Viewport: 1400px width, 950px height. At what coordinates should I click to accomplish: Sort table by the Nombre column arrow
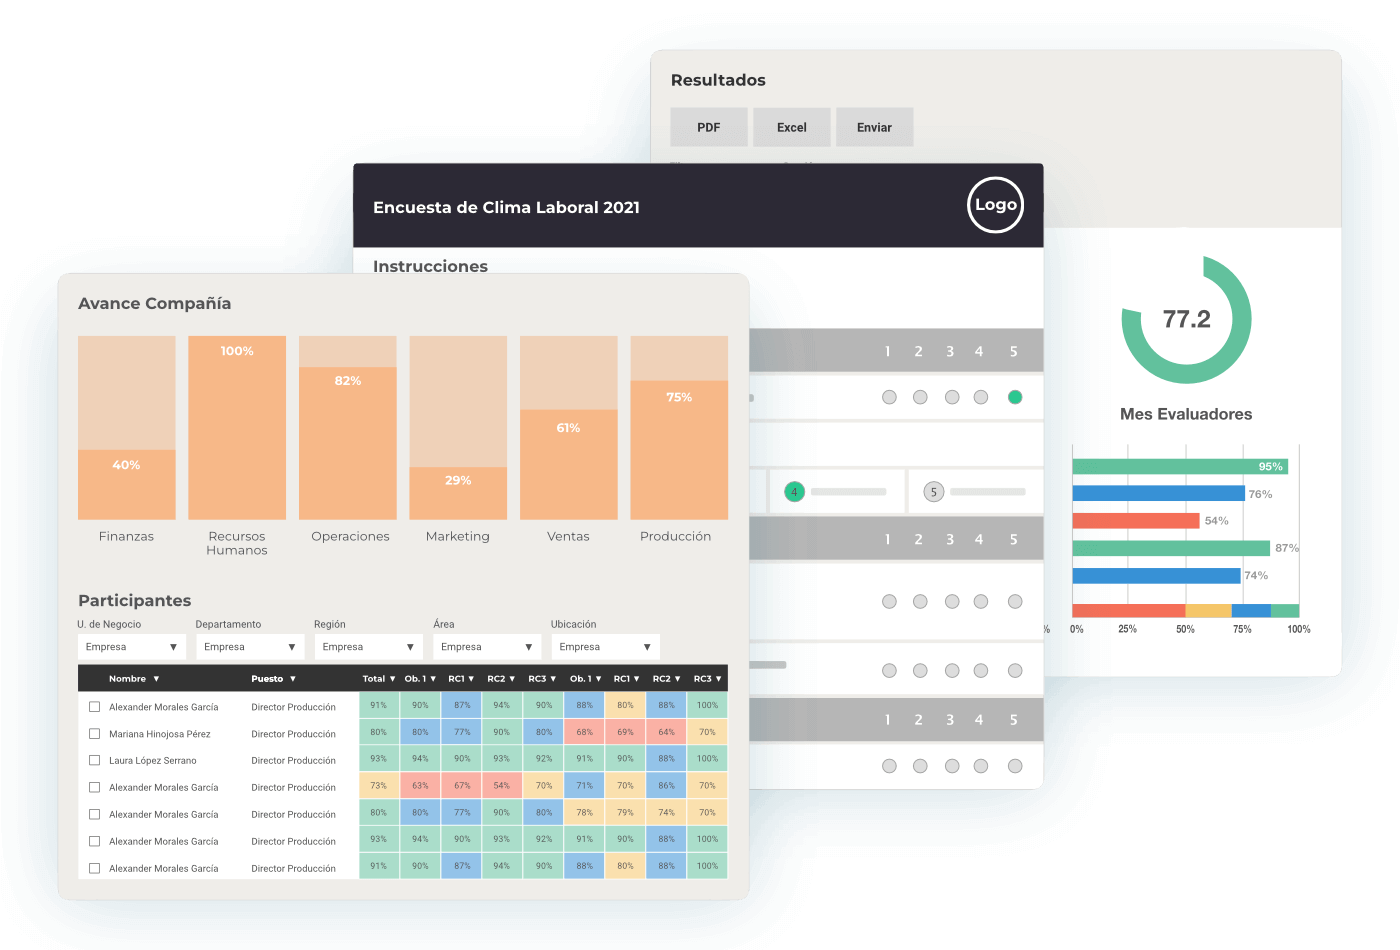[156, 679]
